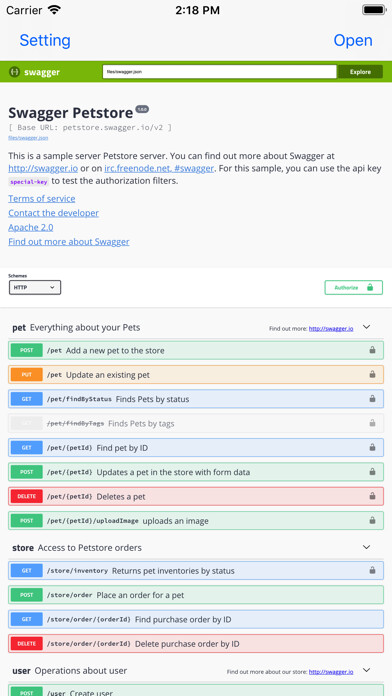Viewport: 392px width, 696px height.
Task: Open the Contact the developer link
Action: coord(53,213)
